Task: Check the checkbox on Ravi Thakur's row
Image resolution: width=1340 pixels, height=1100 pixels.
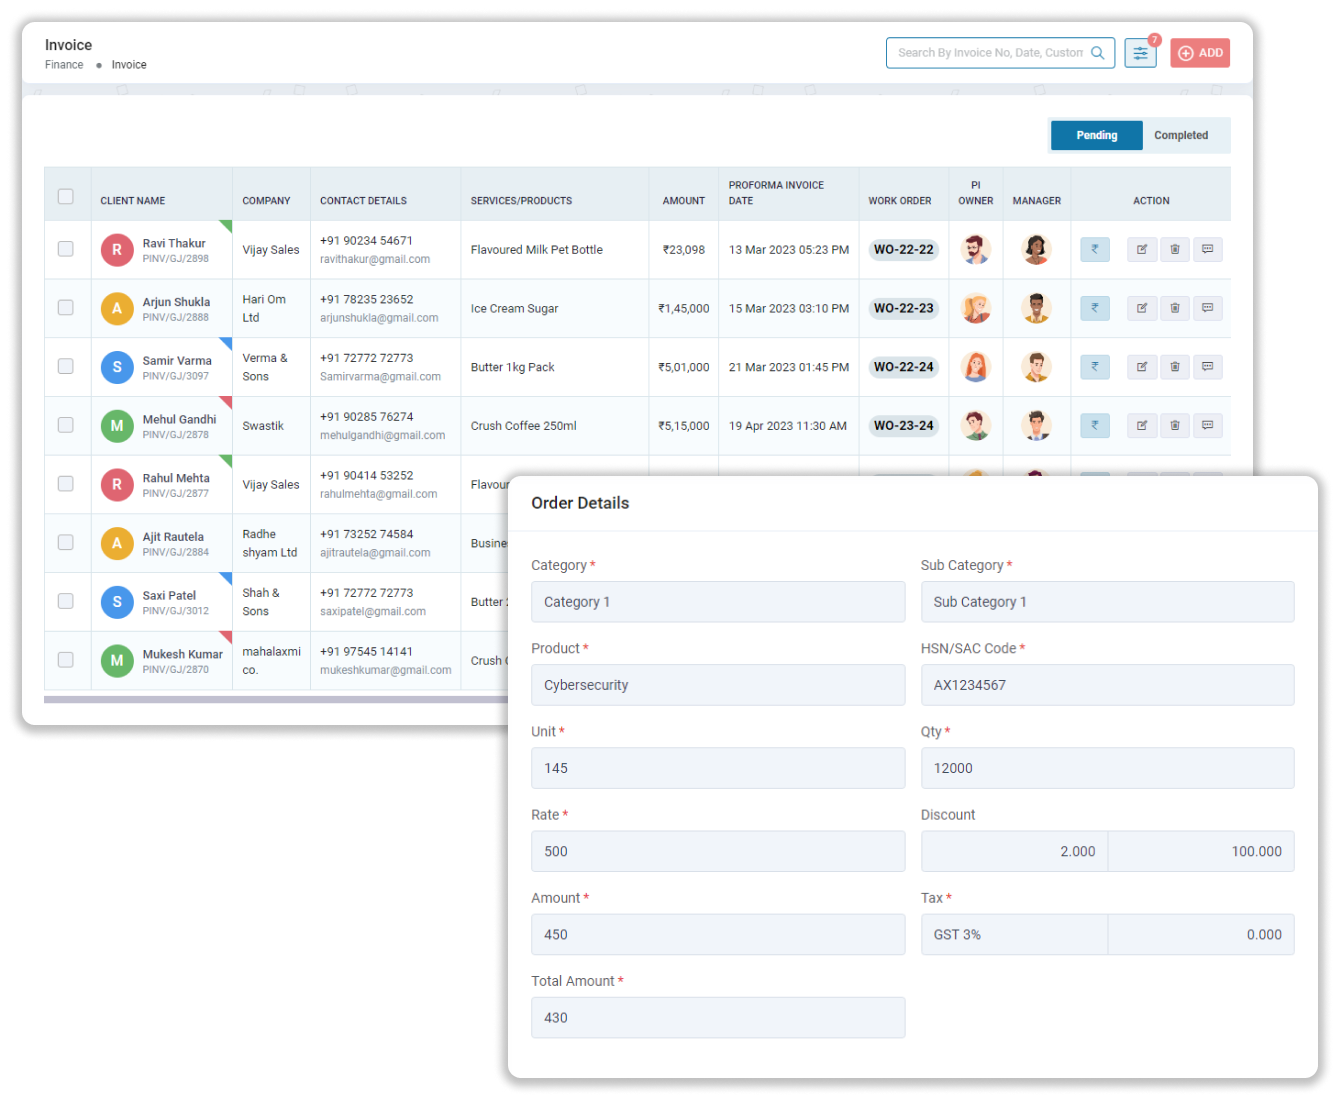Action: 67,249
